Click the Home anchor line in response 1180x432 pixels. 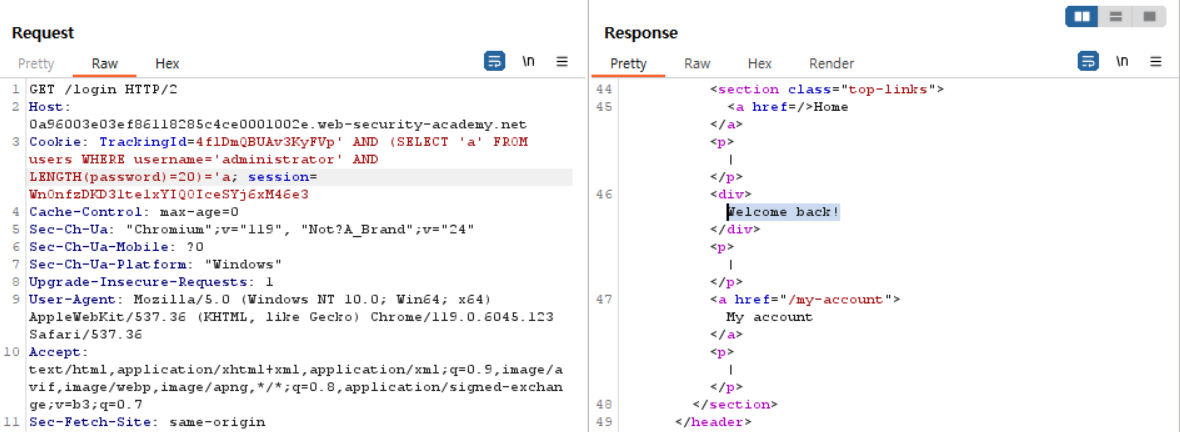pyautogui.click(x=787, y=107)
